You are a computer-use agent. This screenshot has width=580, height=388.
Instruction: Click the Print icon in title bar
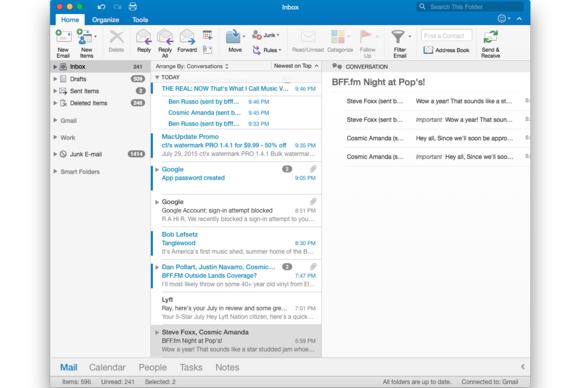point(133,7)
